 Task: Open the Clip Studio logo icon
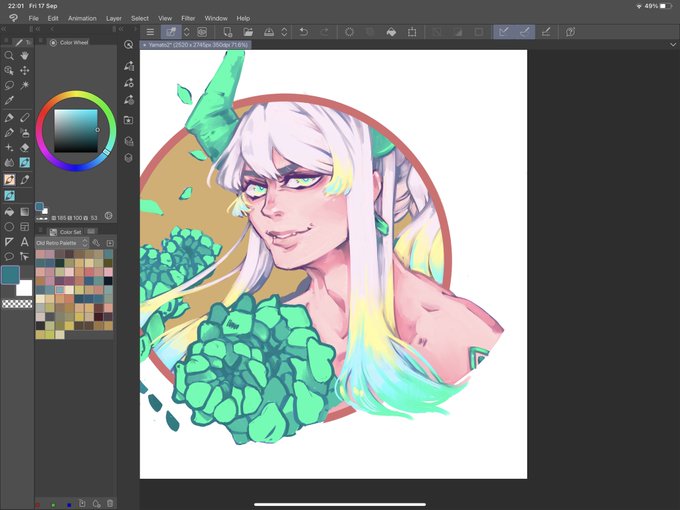pyautogui.click(x=14, y=18)
